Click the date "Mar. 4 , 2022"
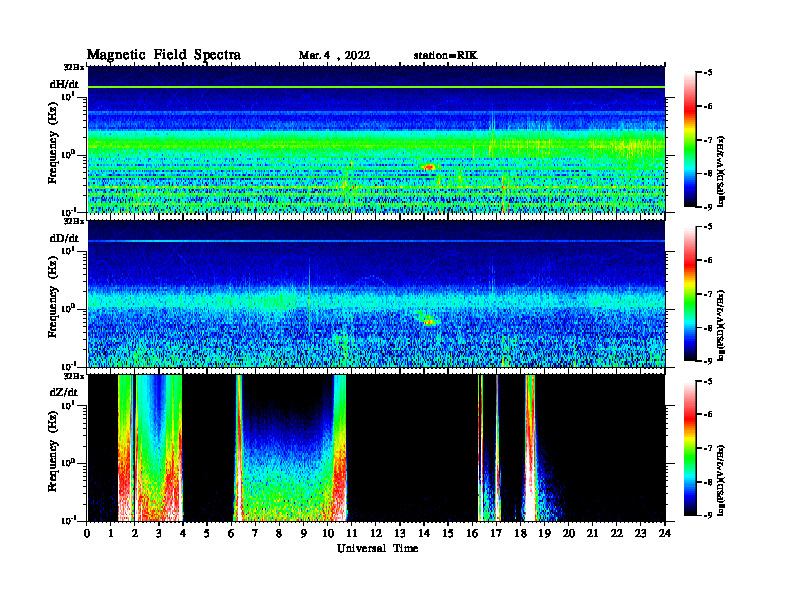The image size is (792, 612). (x=334, y=56)
